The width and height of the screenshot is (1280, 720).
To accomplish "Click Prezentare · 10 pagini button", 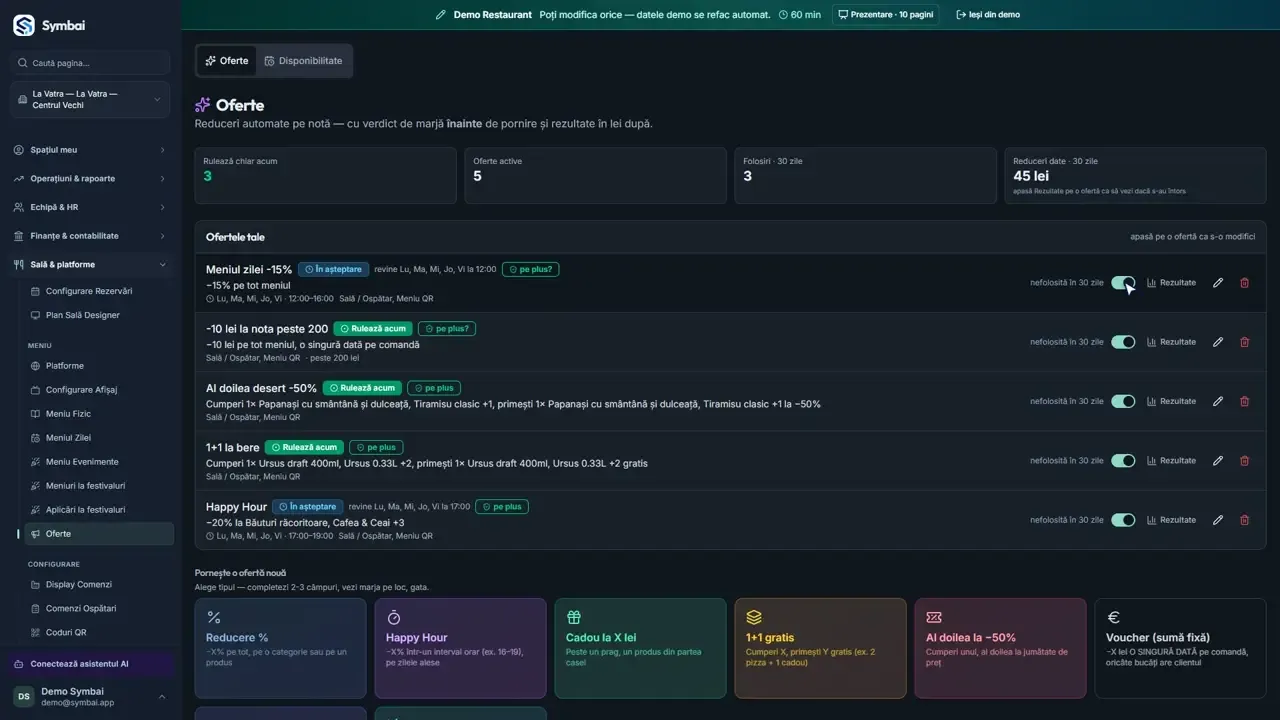I will point(885,15).
